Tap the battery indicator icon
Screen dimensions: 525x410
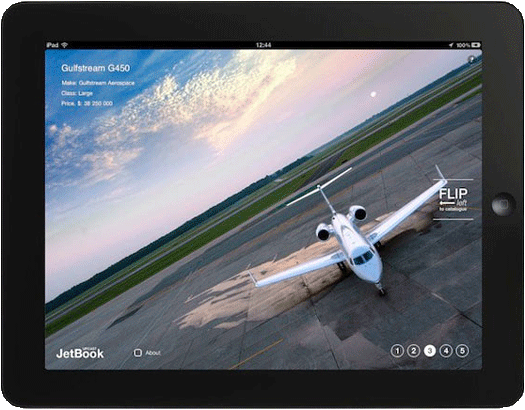[476, 45]
